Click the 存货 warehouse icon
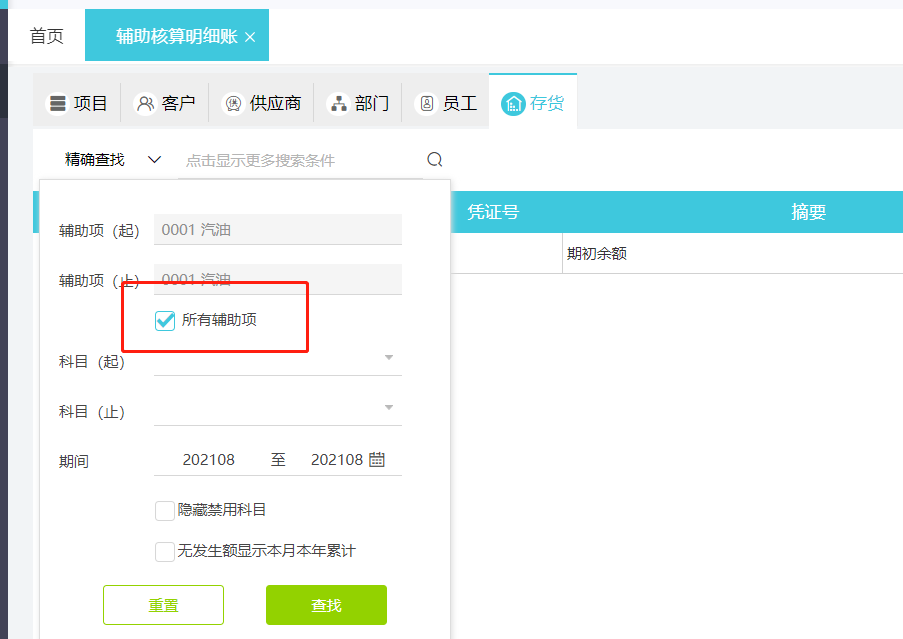 point(513,104)
